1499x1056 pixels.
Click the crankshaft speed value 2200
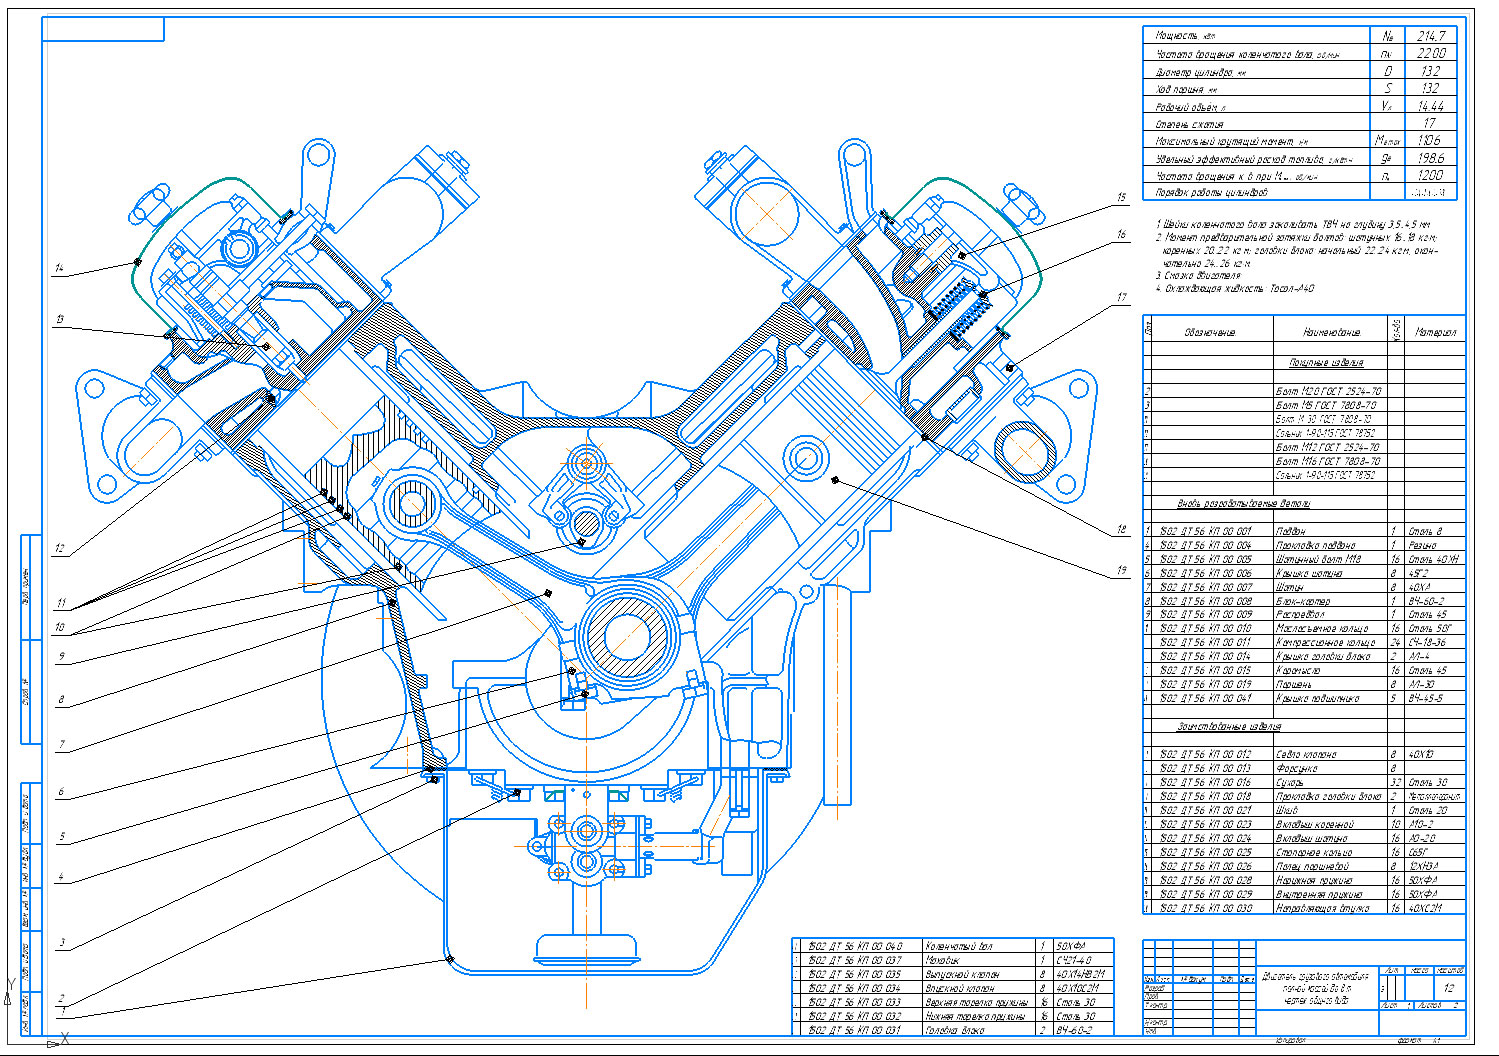coord(1430,53)
